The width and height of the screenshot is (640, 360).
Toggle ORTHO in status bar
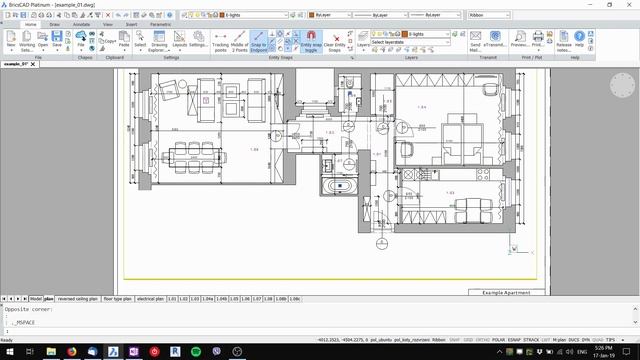point(482,340)
